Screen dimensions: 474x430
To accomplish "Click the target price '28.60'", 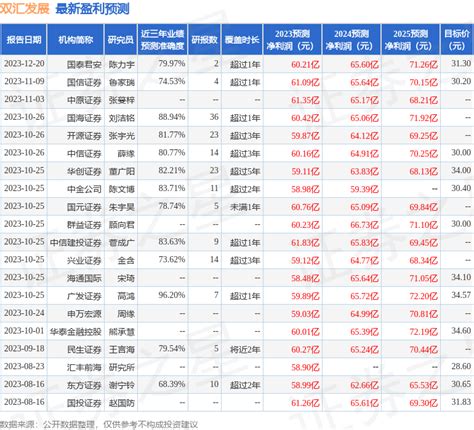I will click(461, 367).
